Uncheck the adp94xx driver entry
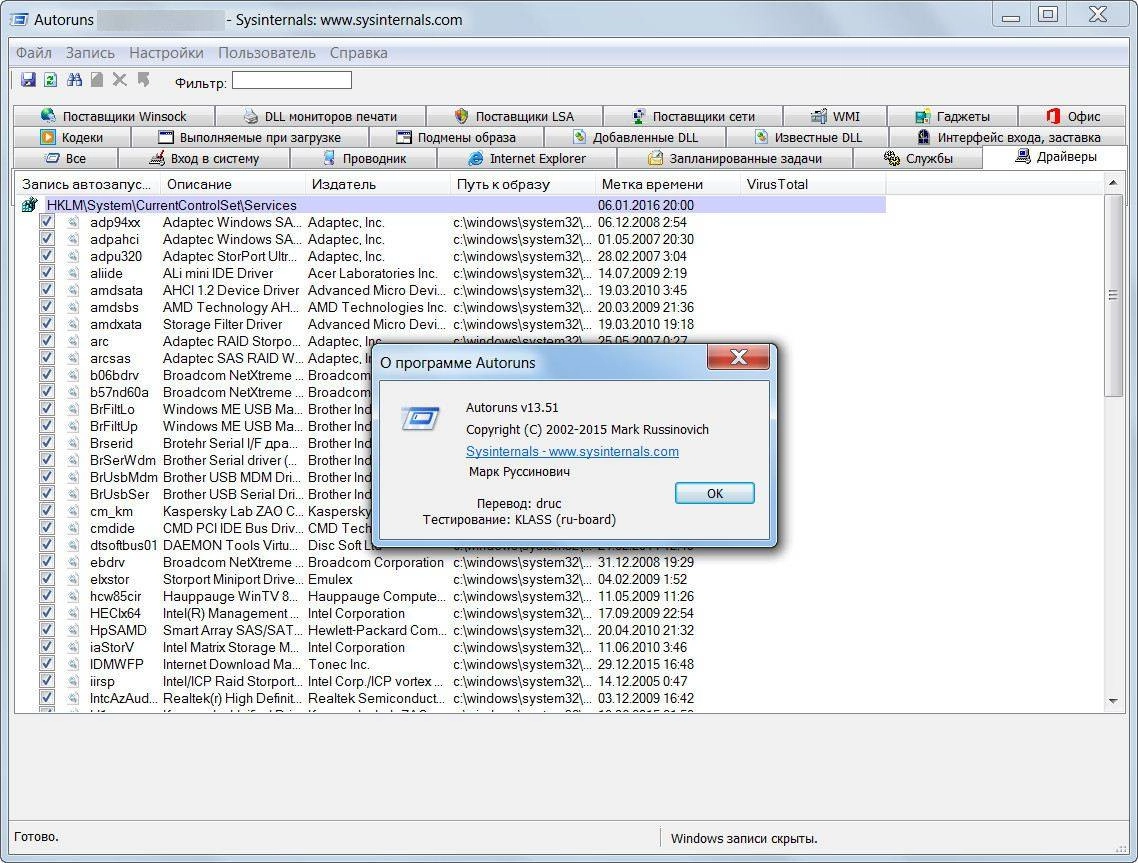Image resolution: width=1138 pixels, height=863 pixels. tap(46, 222)
